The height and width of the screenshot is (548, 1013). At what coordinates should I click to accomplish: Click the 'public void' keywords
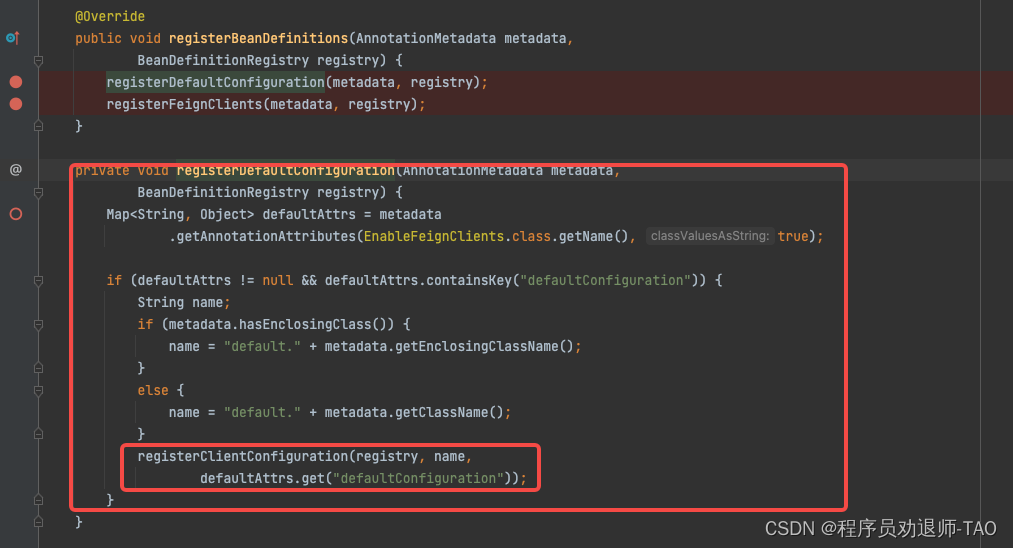click(x=118, y=38)
